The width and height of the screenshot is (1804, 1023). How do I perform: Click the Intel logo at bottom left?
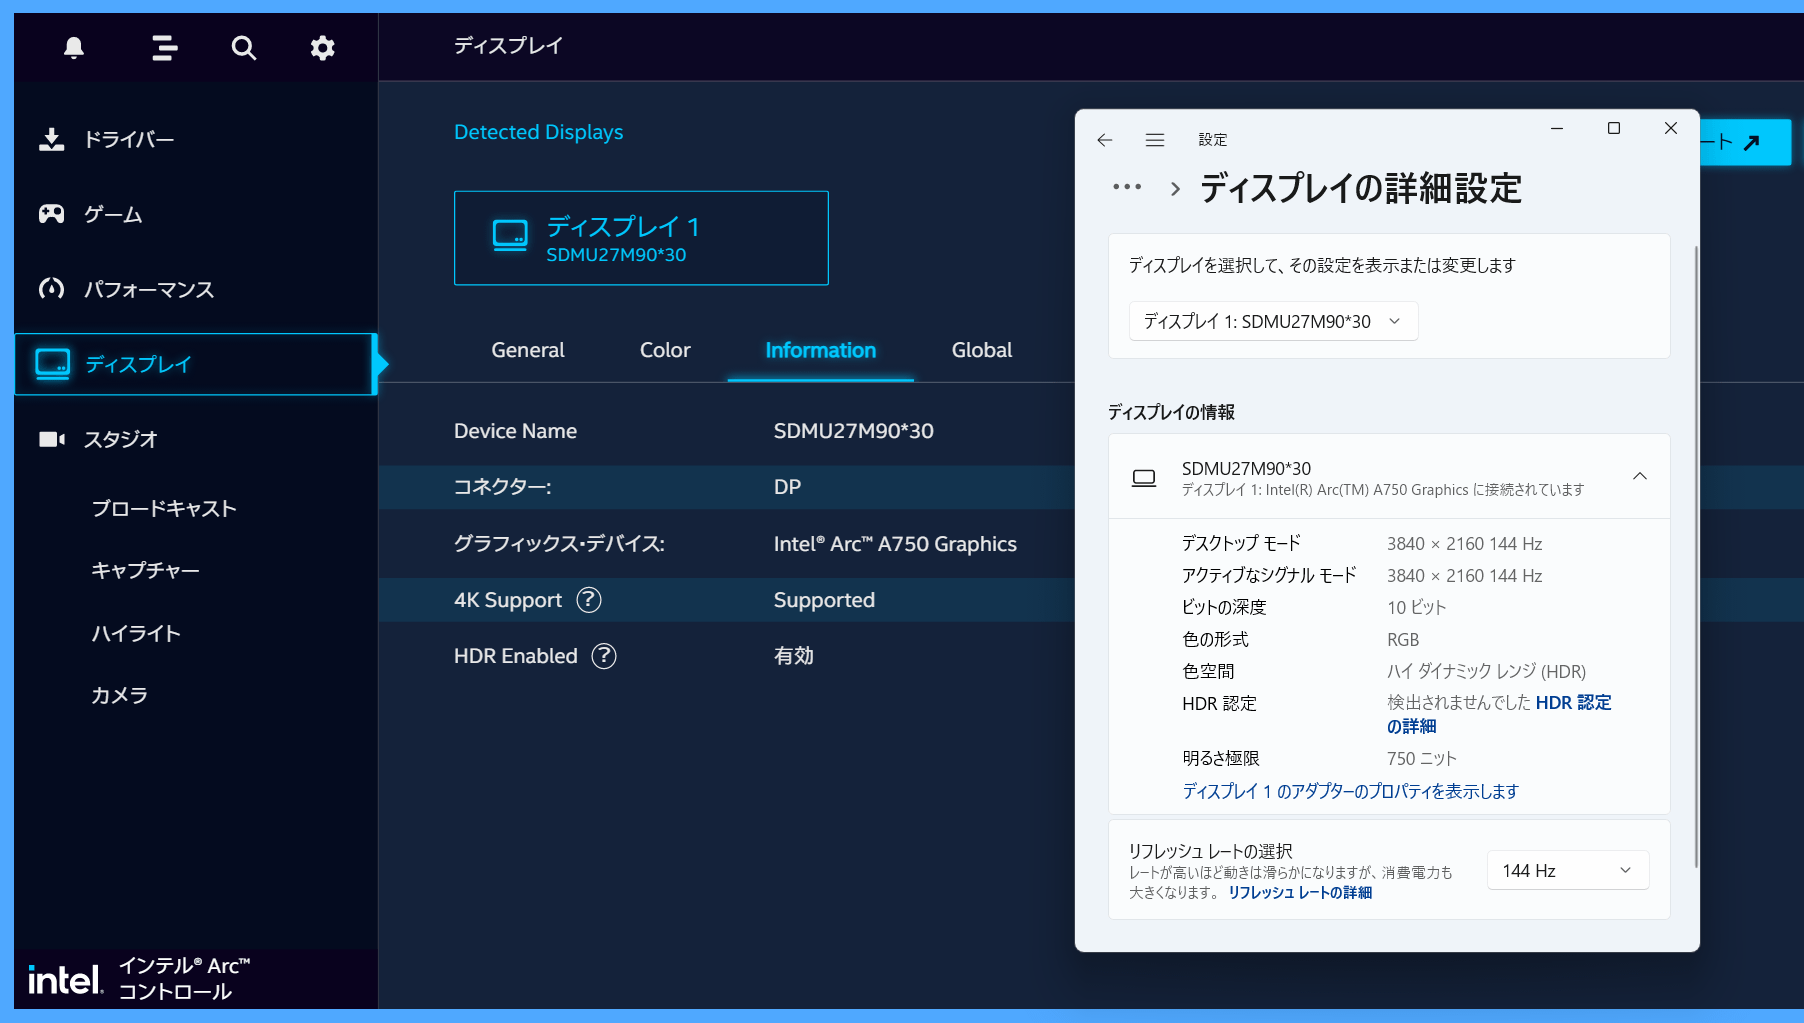(x=65, y=980)
